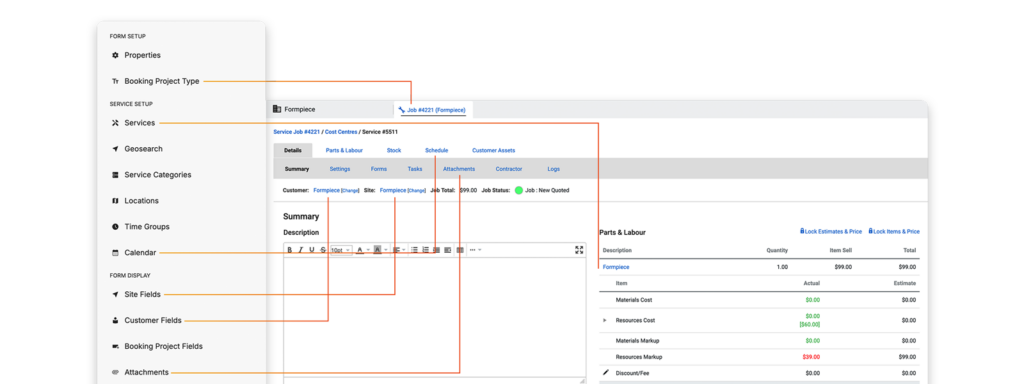This screenshot has width=1024, height=384.
Task: Click the fullscreen expand editor icon
Action: tap(579, 249)
